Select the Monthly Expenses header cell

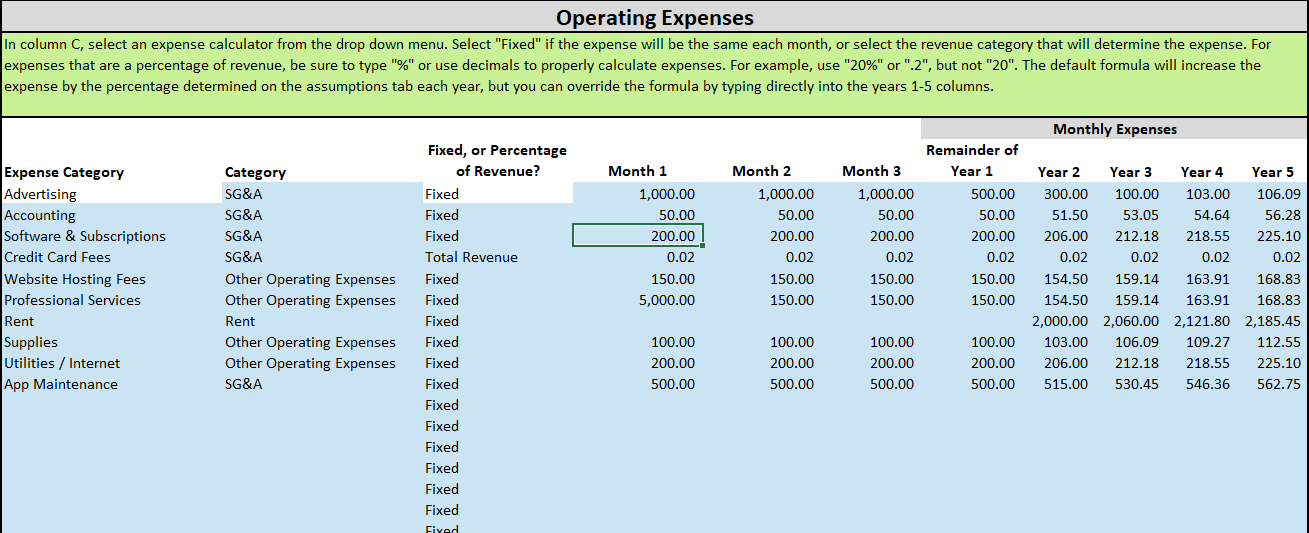click(1115, 129)
